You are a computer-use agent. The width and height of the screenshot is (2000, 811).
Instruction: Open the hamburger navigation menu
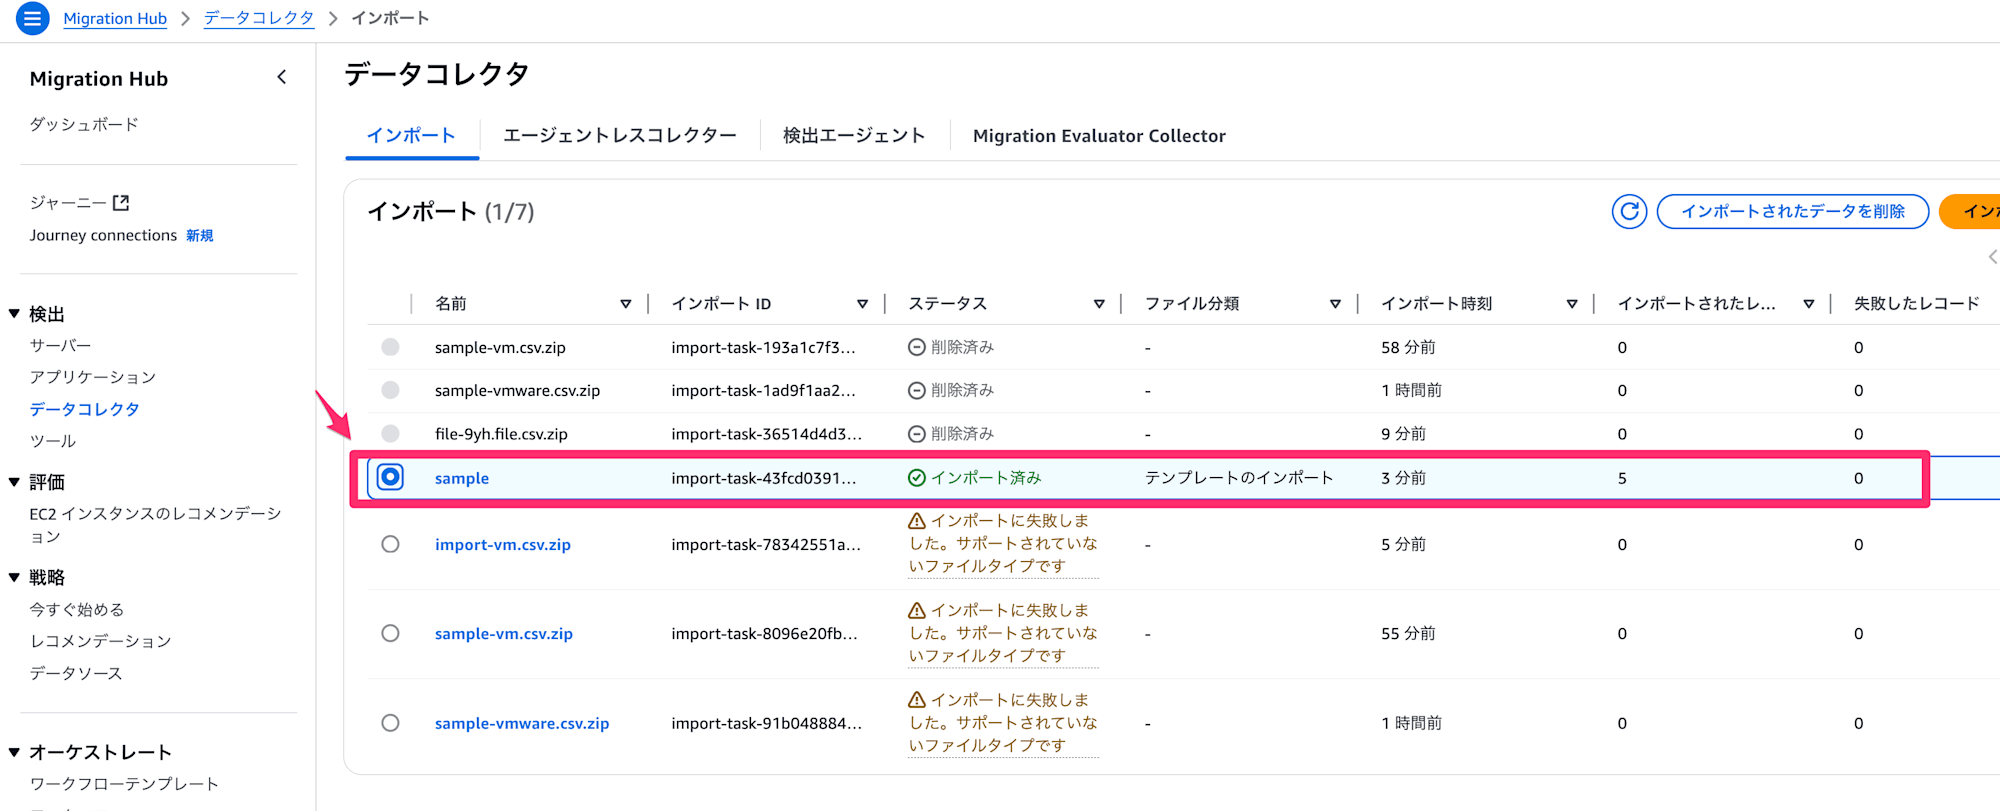32,18
